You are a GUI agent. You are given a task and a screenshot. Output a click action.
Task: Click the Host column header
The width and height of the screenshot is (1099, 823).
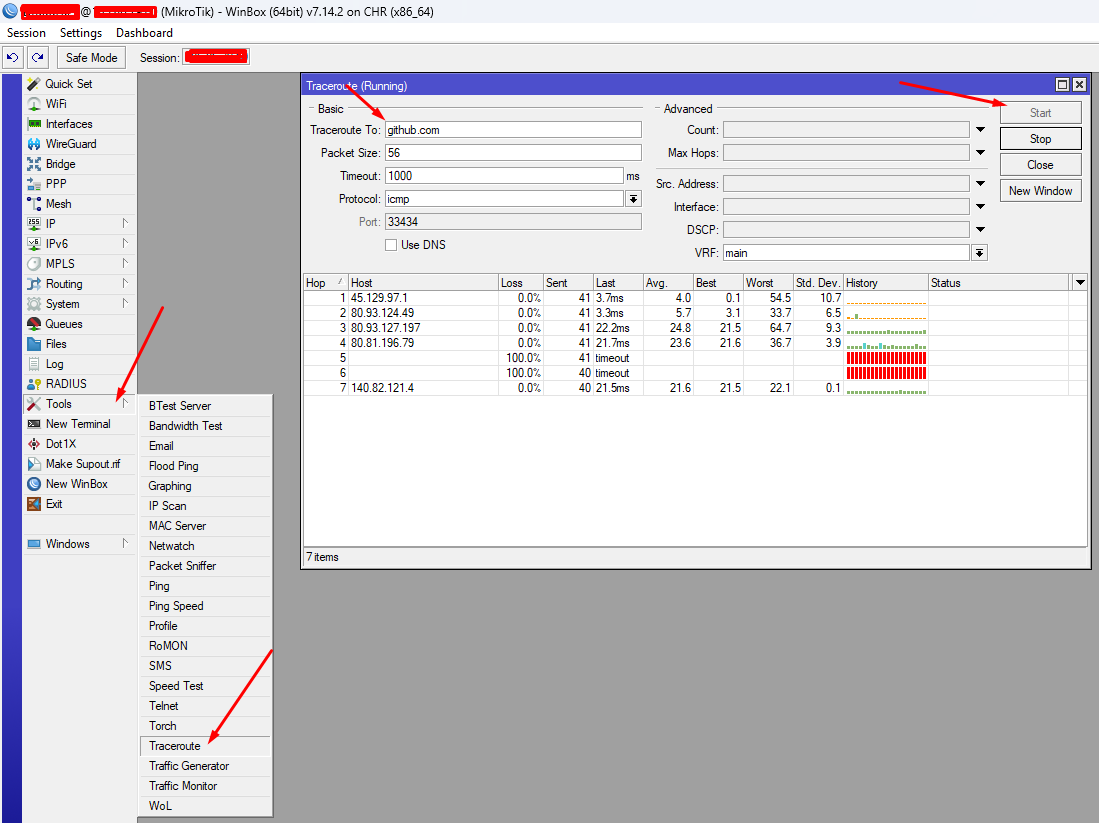(x=423, y=283)
